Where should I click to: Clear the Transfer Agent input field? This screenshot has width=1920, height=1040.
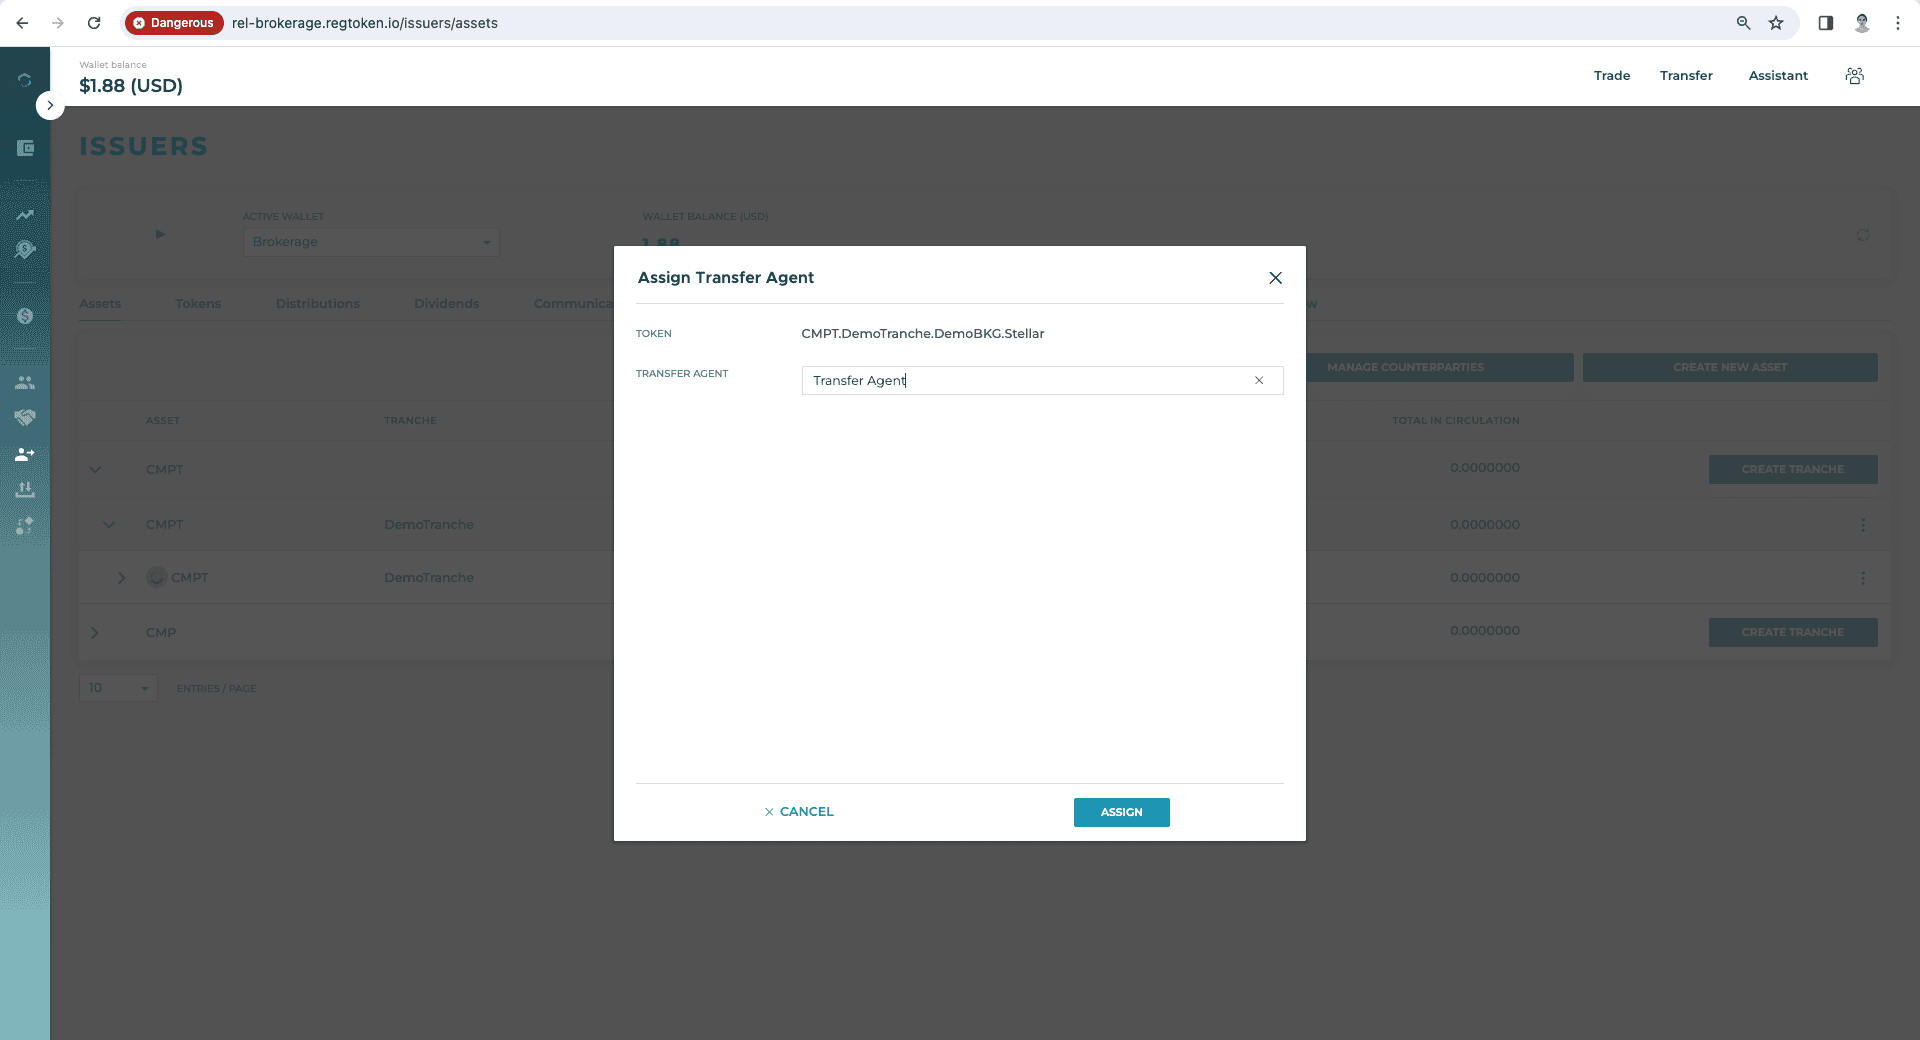1259,380
